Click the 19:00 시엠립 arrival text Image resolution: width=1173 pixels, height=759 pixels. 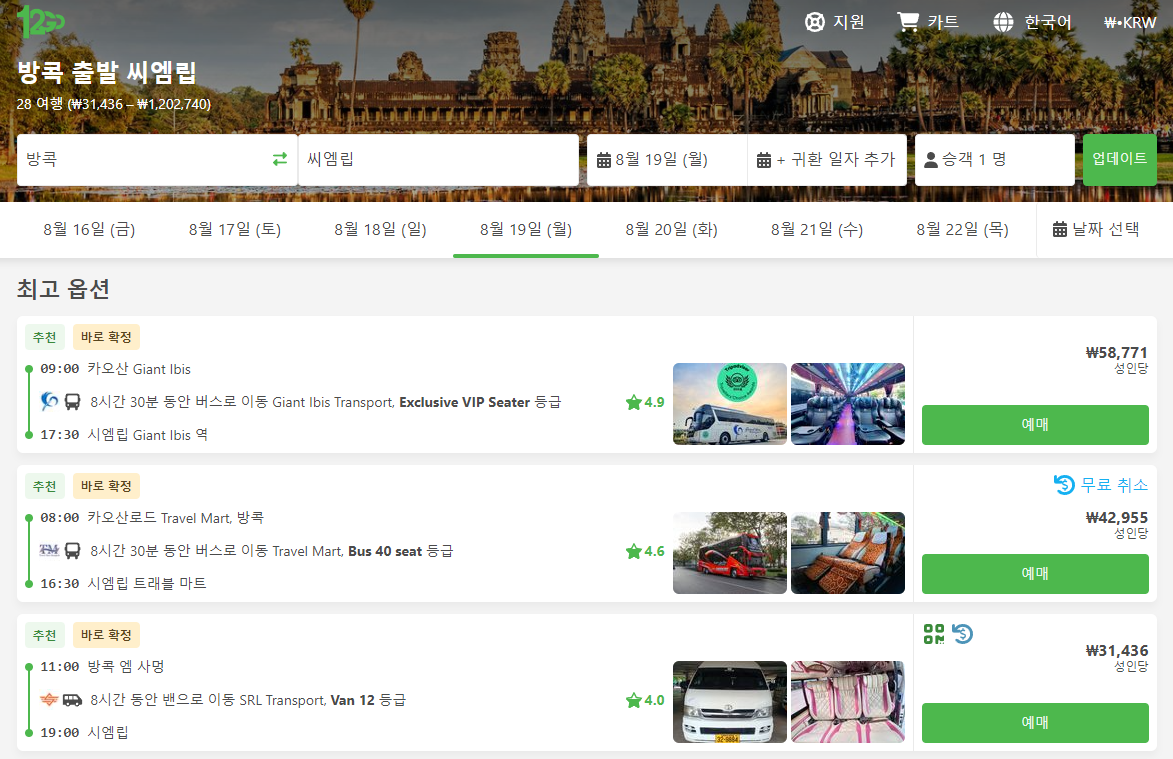point(85,732)
